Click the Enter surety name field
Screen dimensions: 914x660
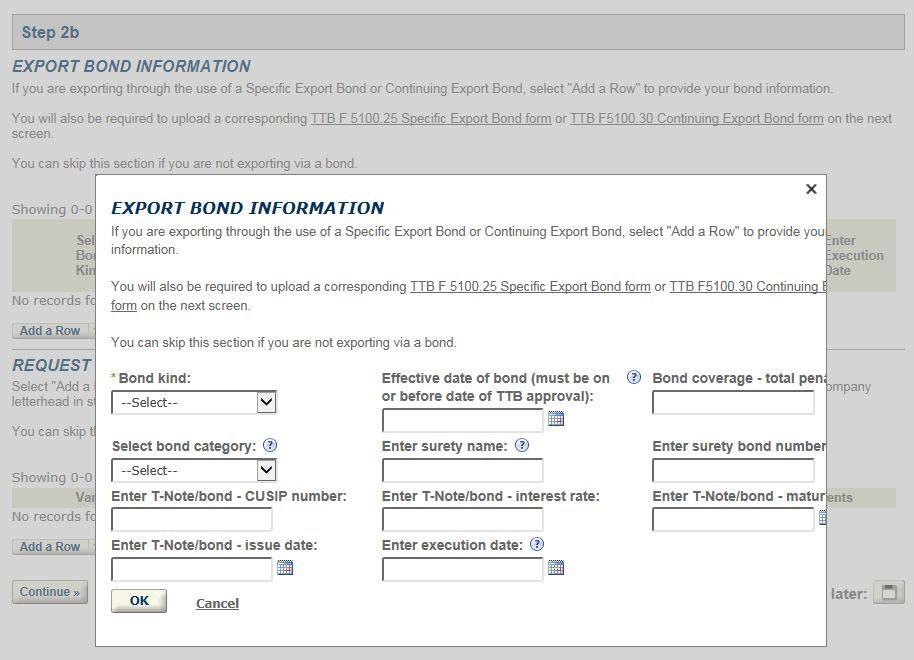pos(462,470)
